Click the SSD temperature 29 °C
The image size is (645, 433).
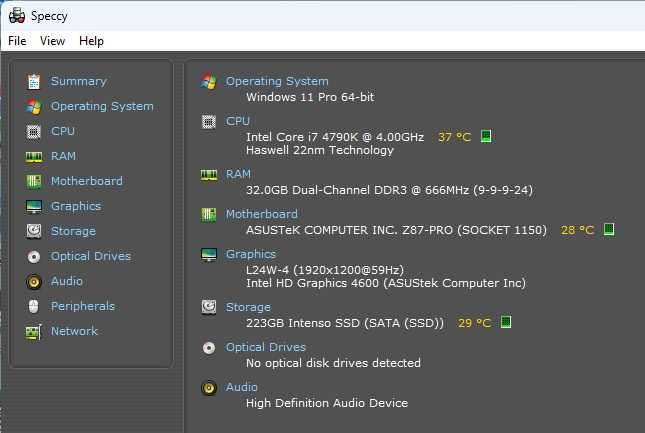[474, 323]
